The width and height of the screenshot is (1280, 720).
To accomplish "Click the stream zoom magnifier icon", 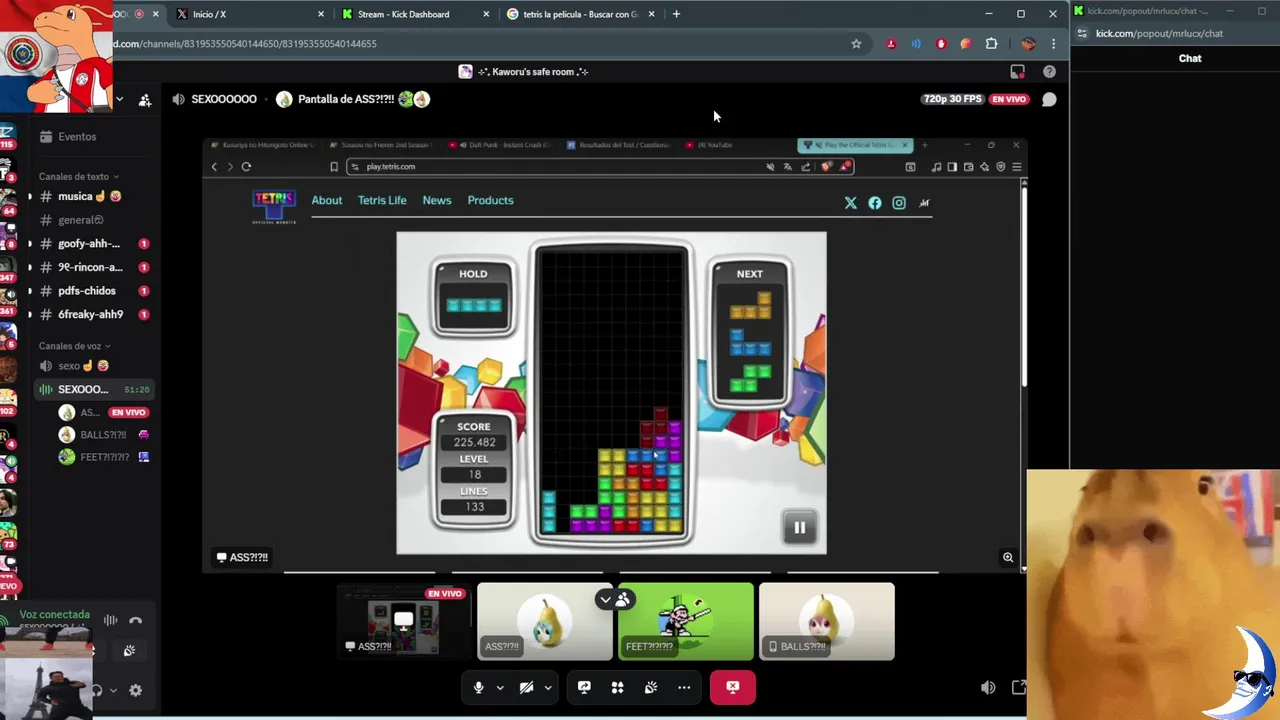I will click(1008, 557).
